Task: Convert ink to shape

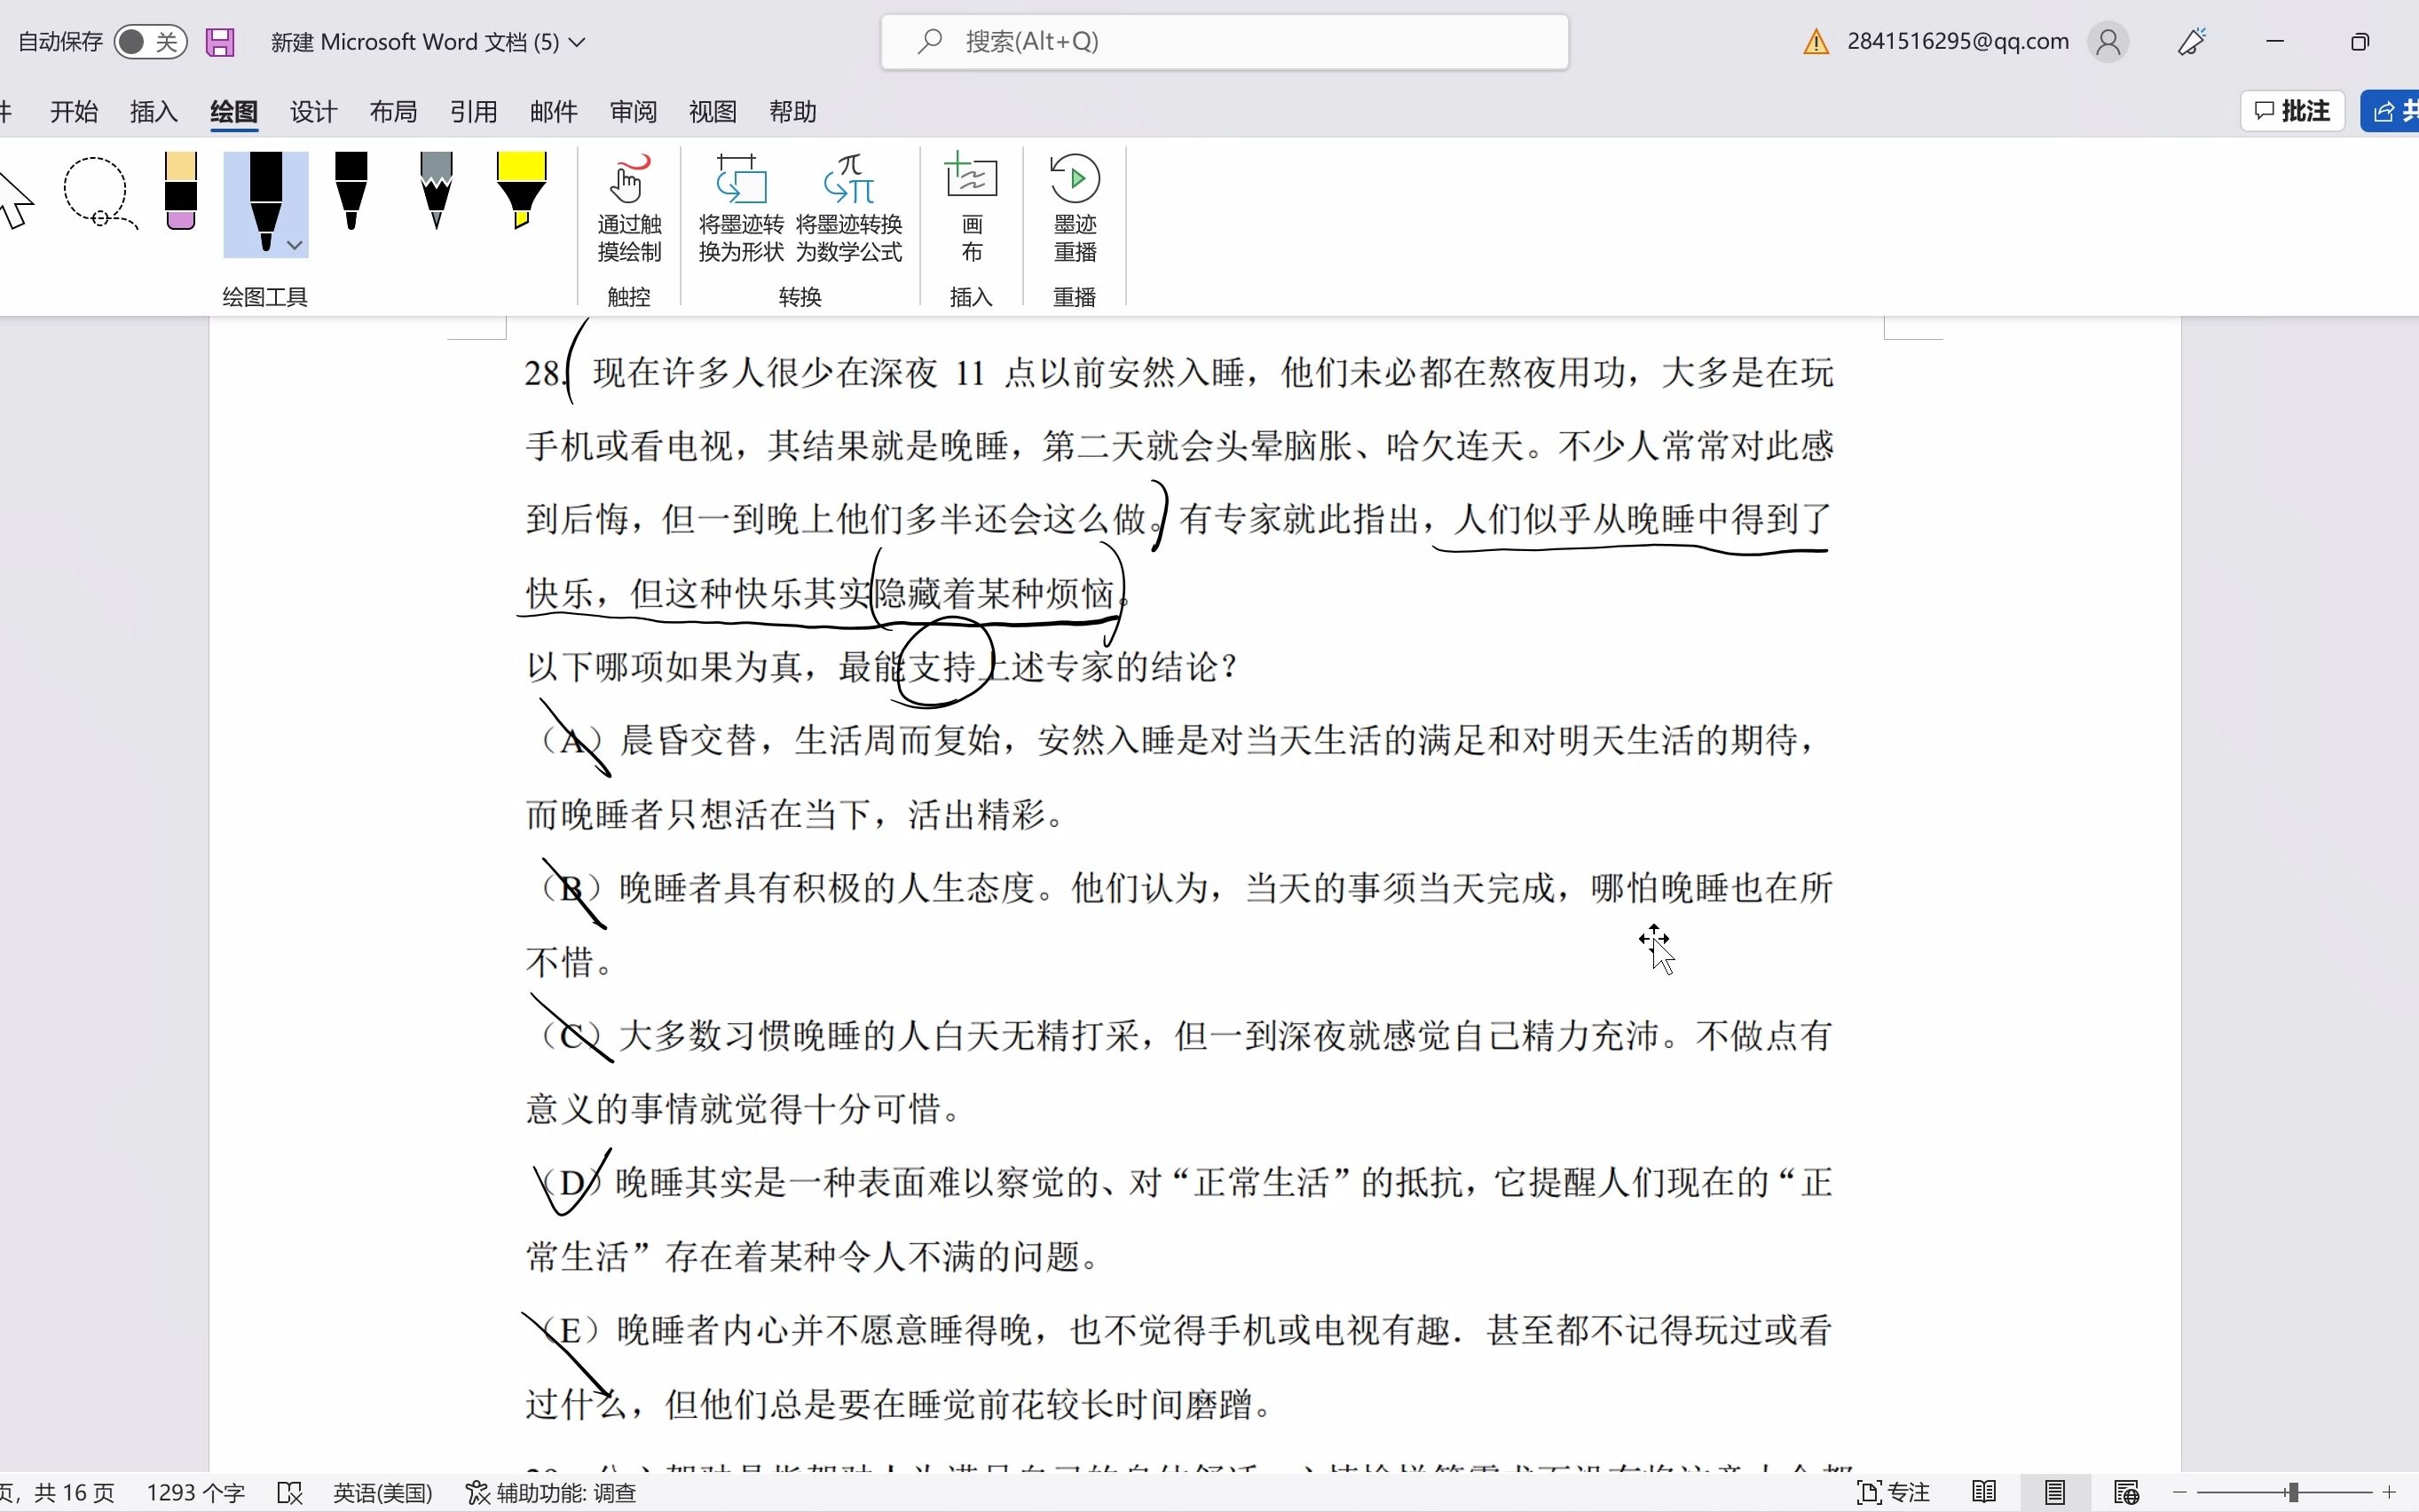Action: [x=741, y=208]
